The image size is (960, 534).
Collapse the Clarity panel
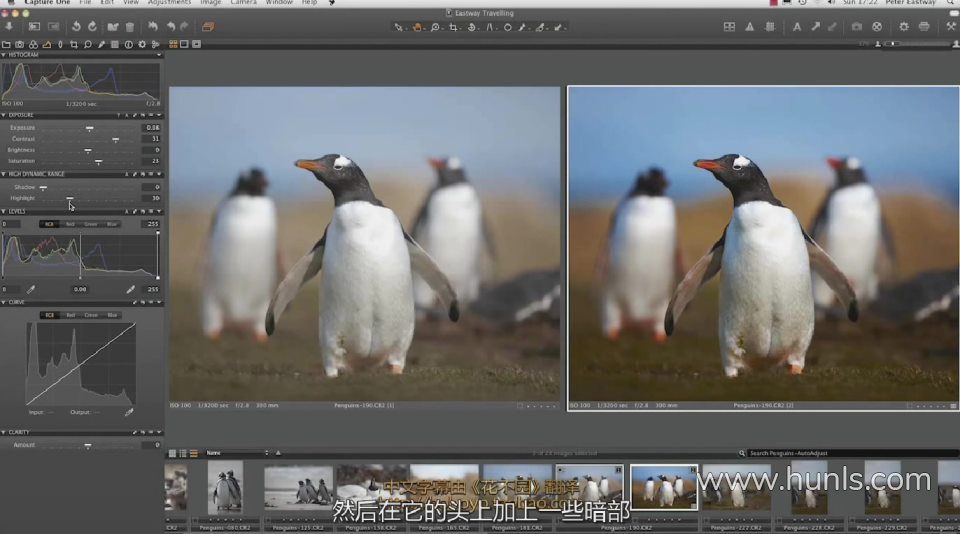coord(4,432)
